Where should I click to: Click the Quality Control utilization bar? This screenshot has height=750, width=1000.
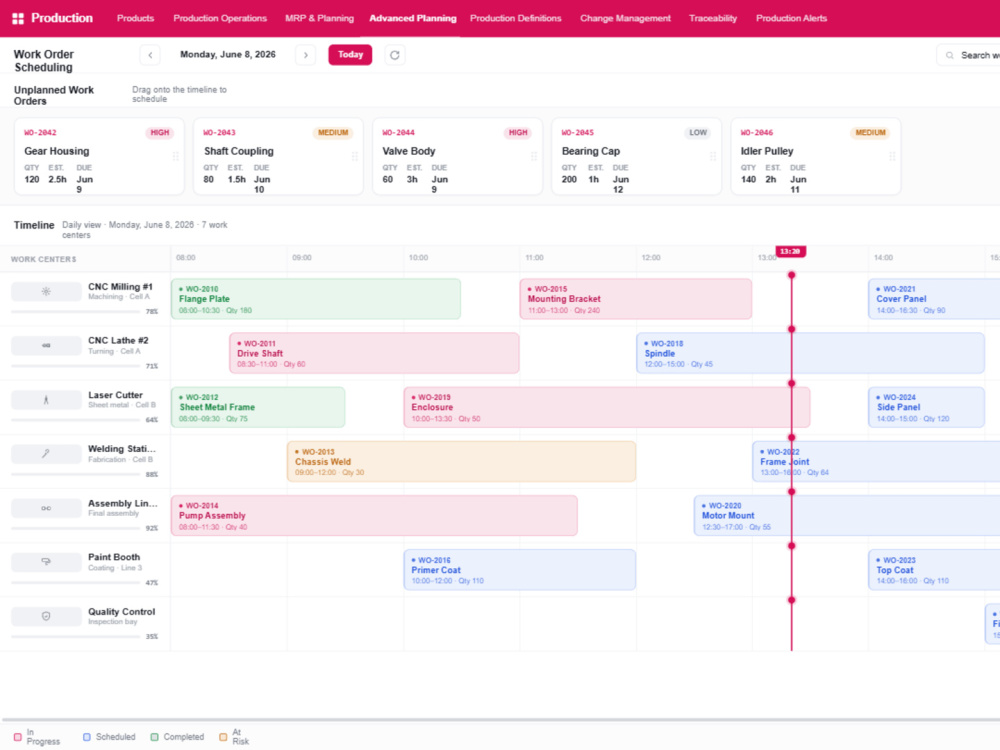76,636
